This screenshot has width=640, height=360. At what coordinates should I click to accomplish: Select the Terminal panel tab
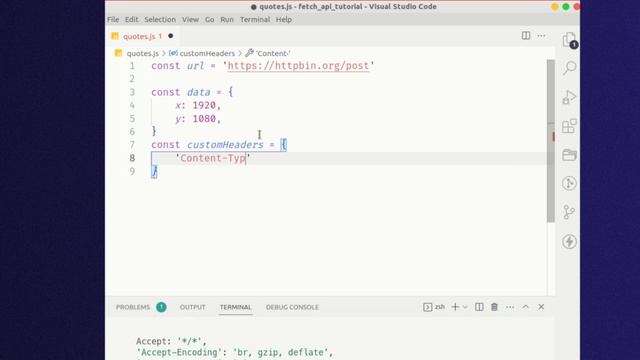(236, 307)
